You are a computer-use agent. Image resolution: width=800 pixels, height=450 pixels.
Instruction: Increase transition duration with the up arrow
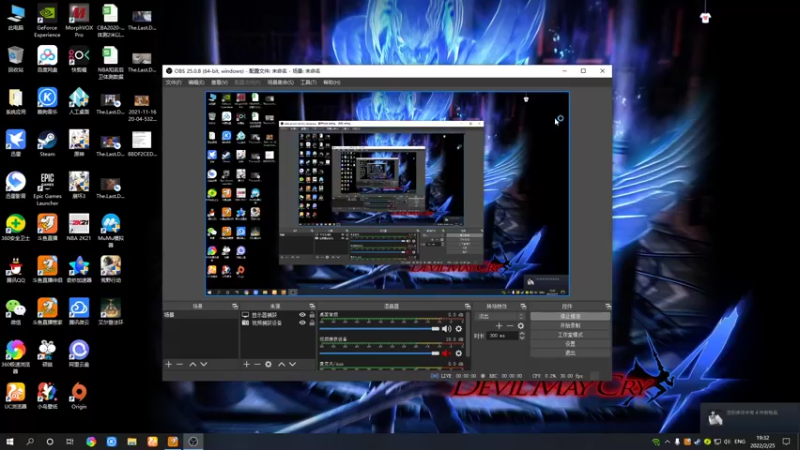[521, 334]
